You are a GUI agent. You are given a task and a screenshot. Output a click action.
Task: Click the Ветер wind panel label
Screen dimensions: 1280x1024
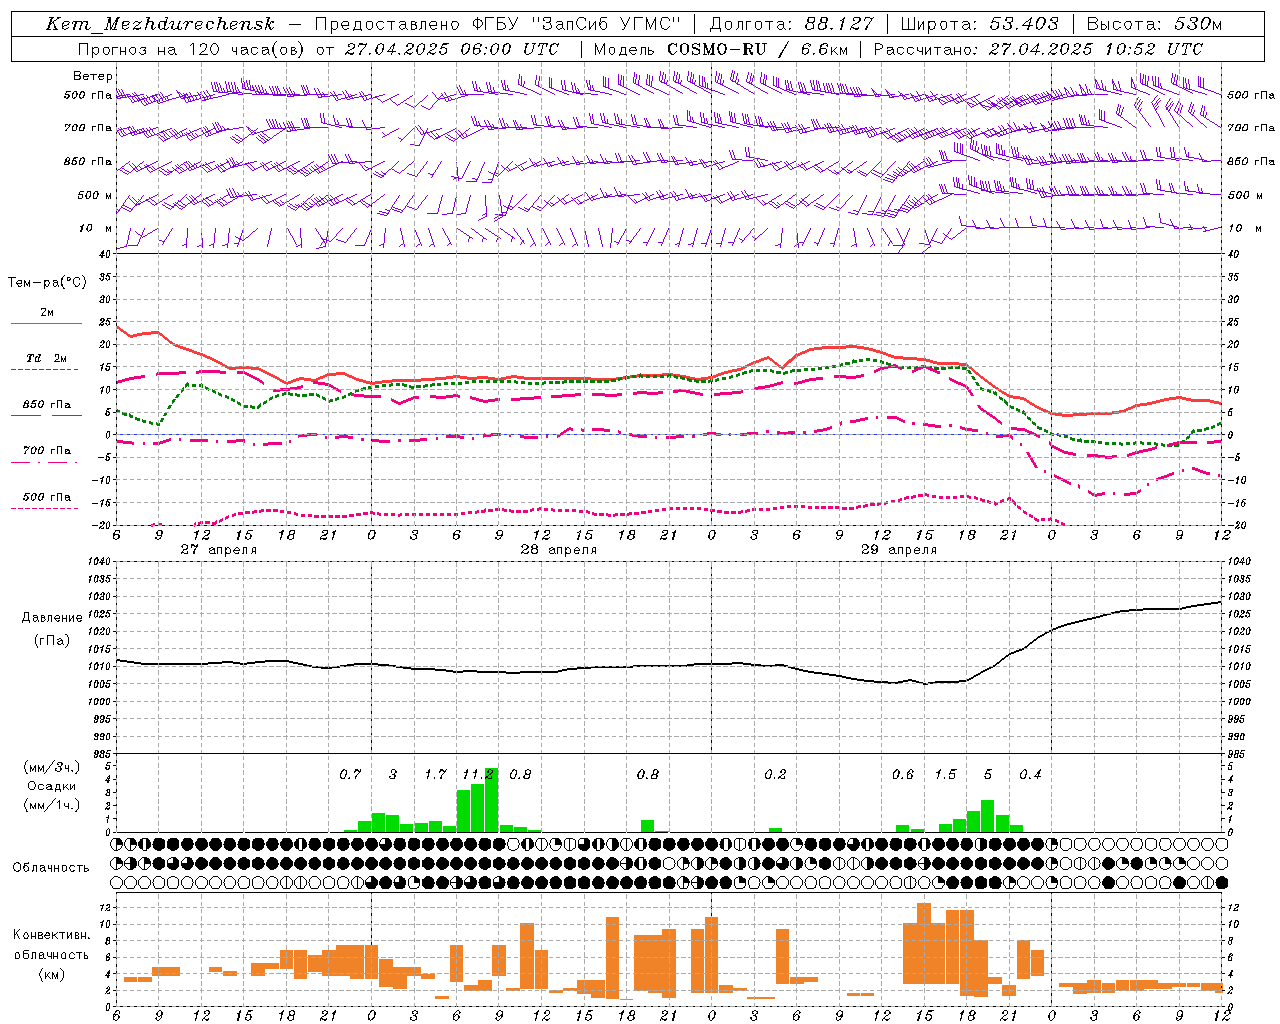93,76
